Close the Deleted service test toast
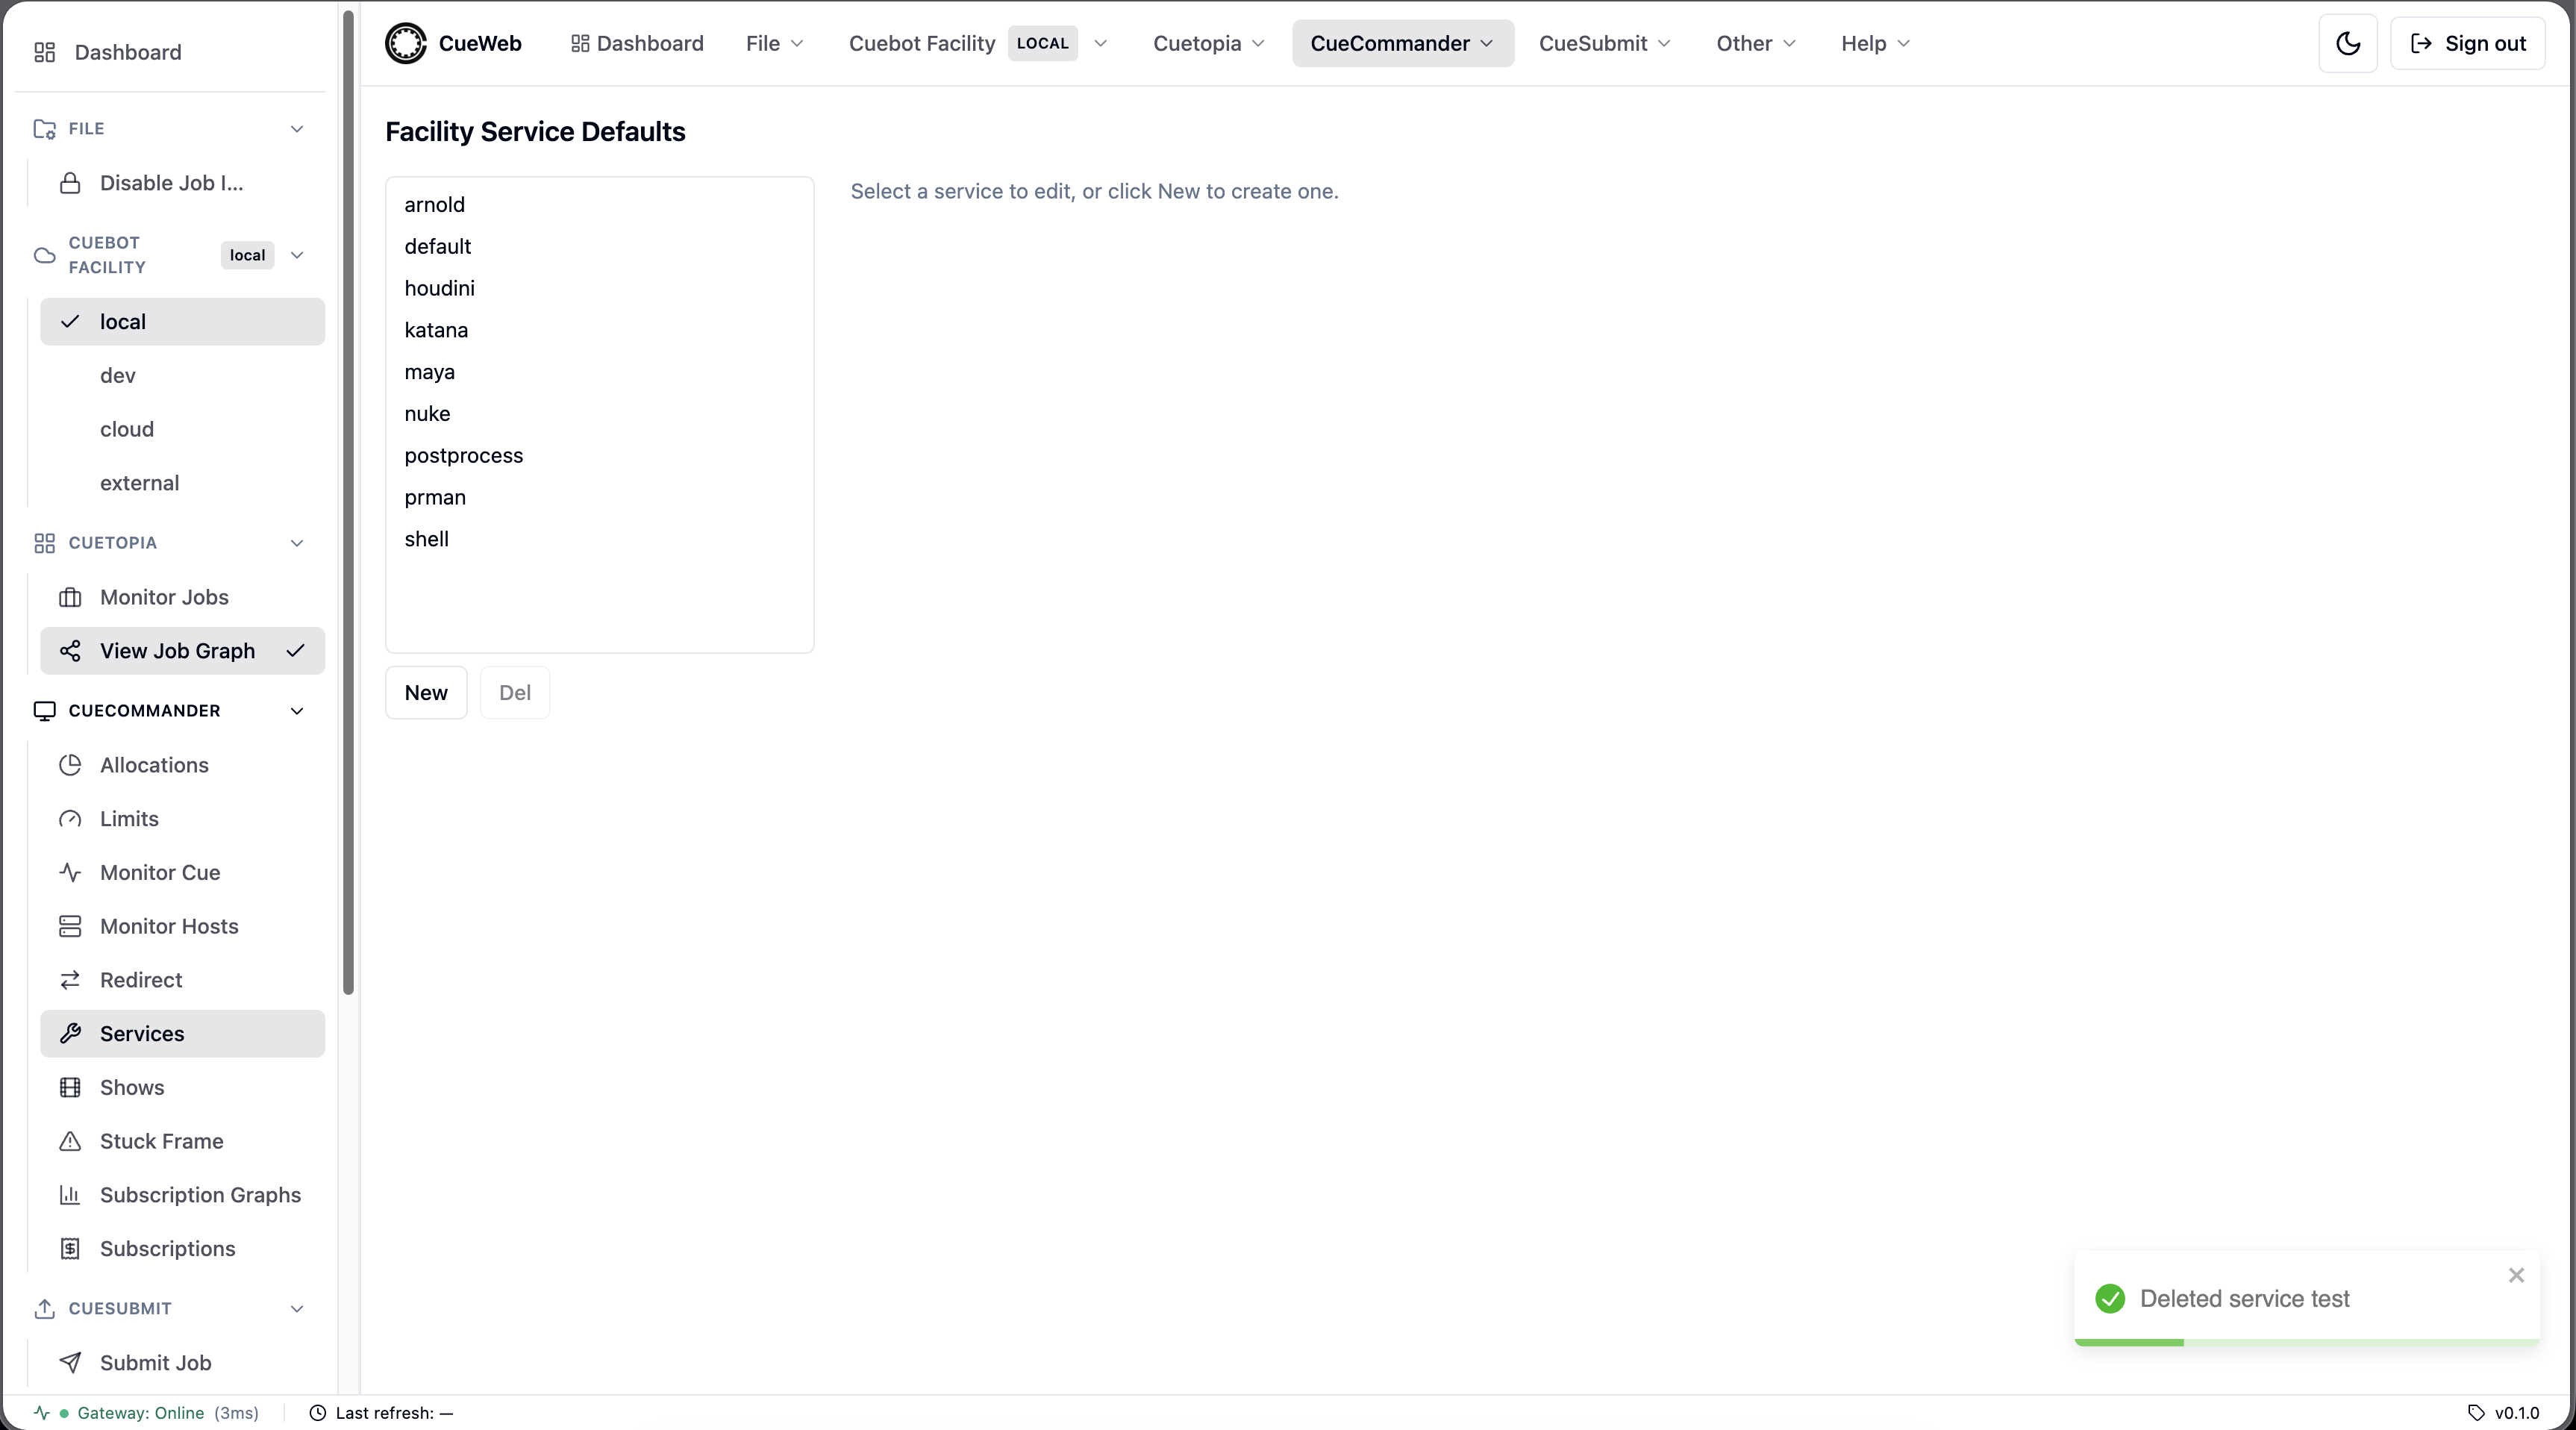 point(2516,1275)
